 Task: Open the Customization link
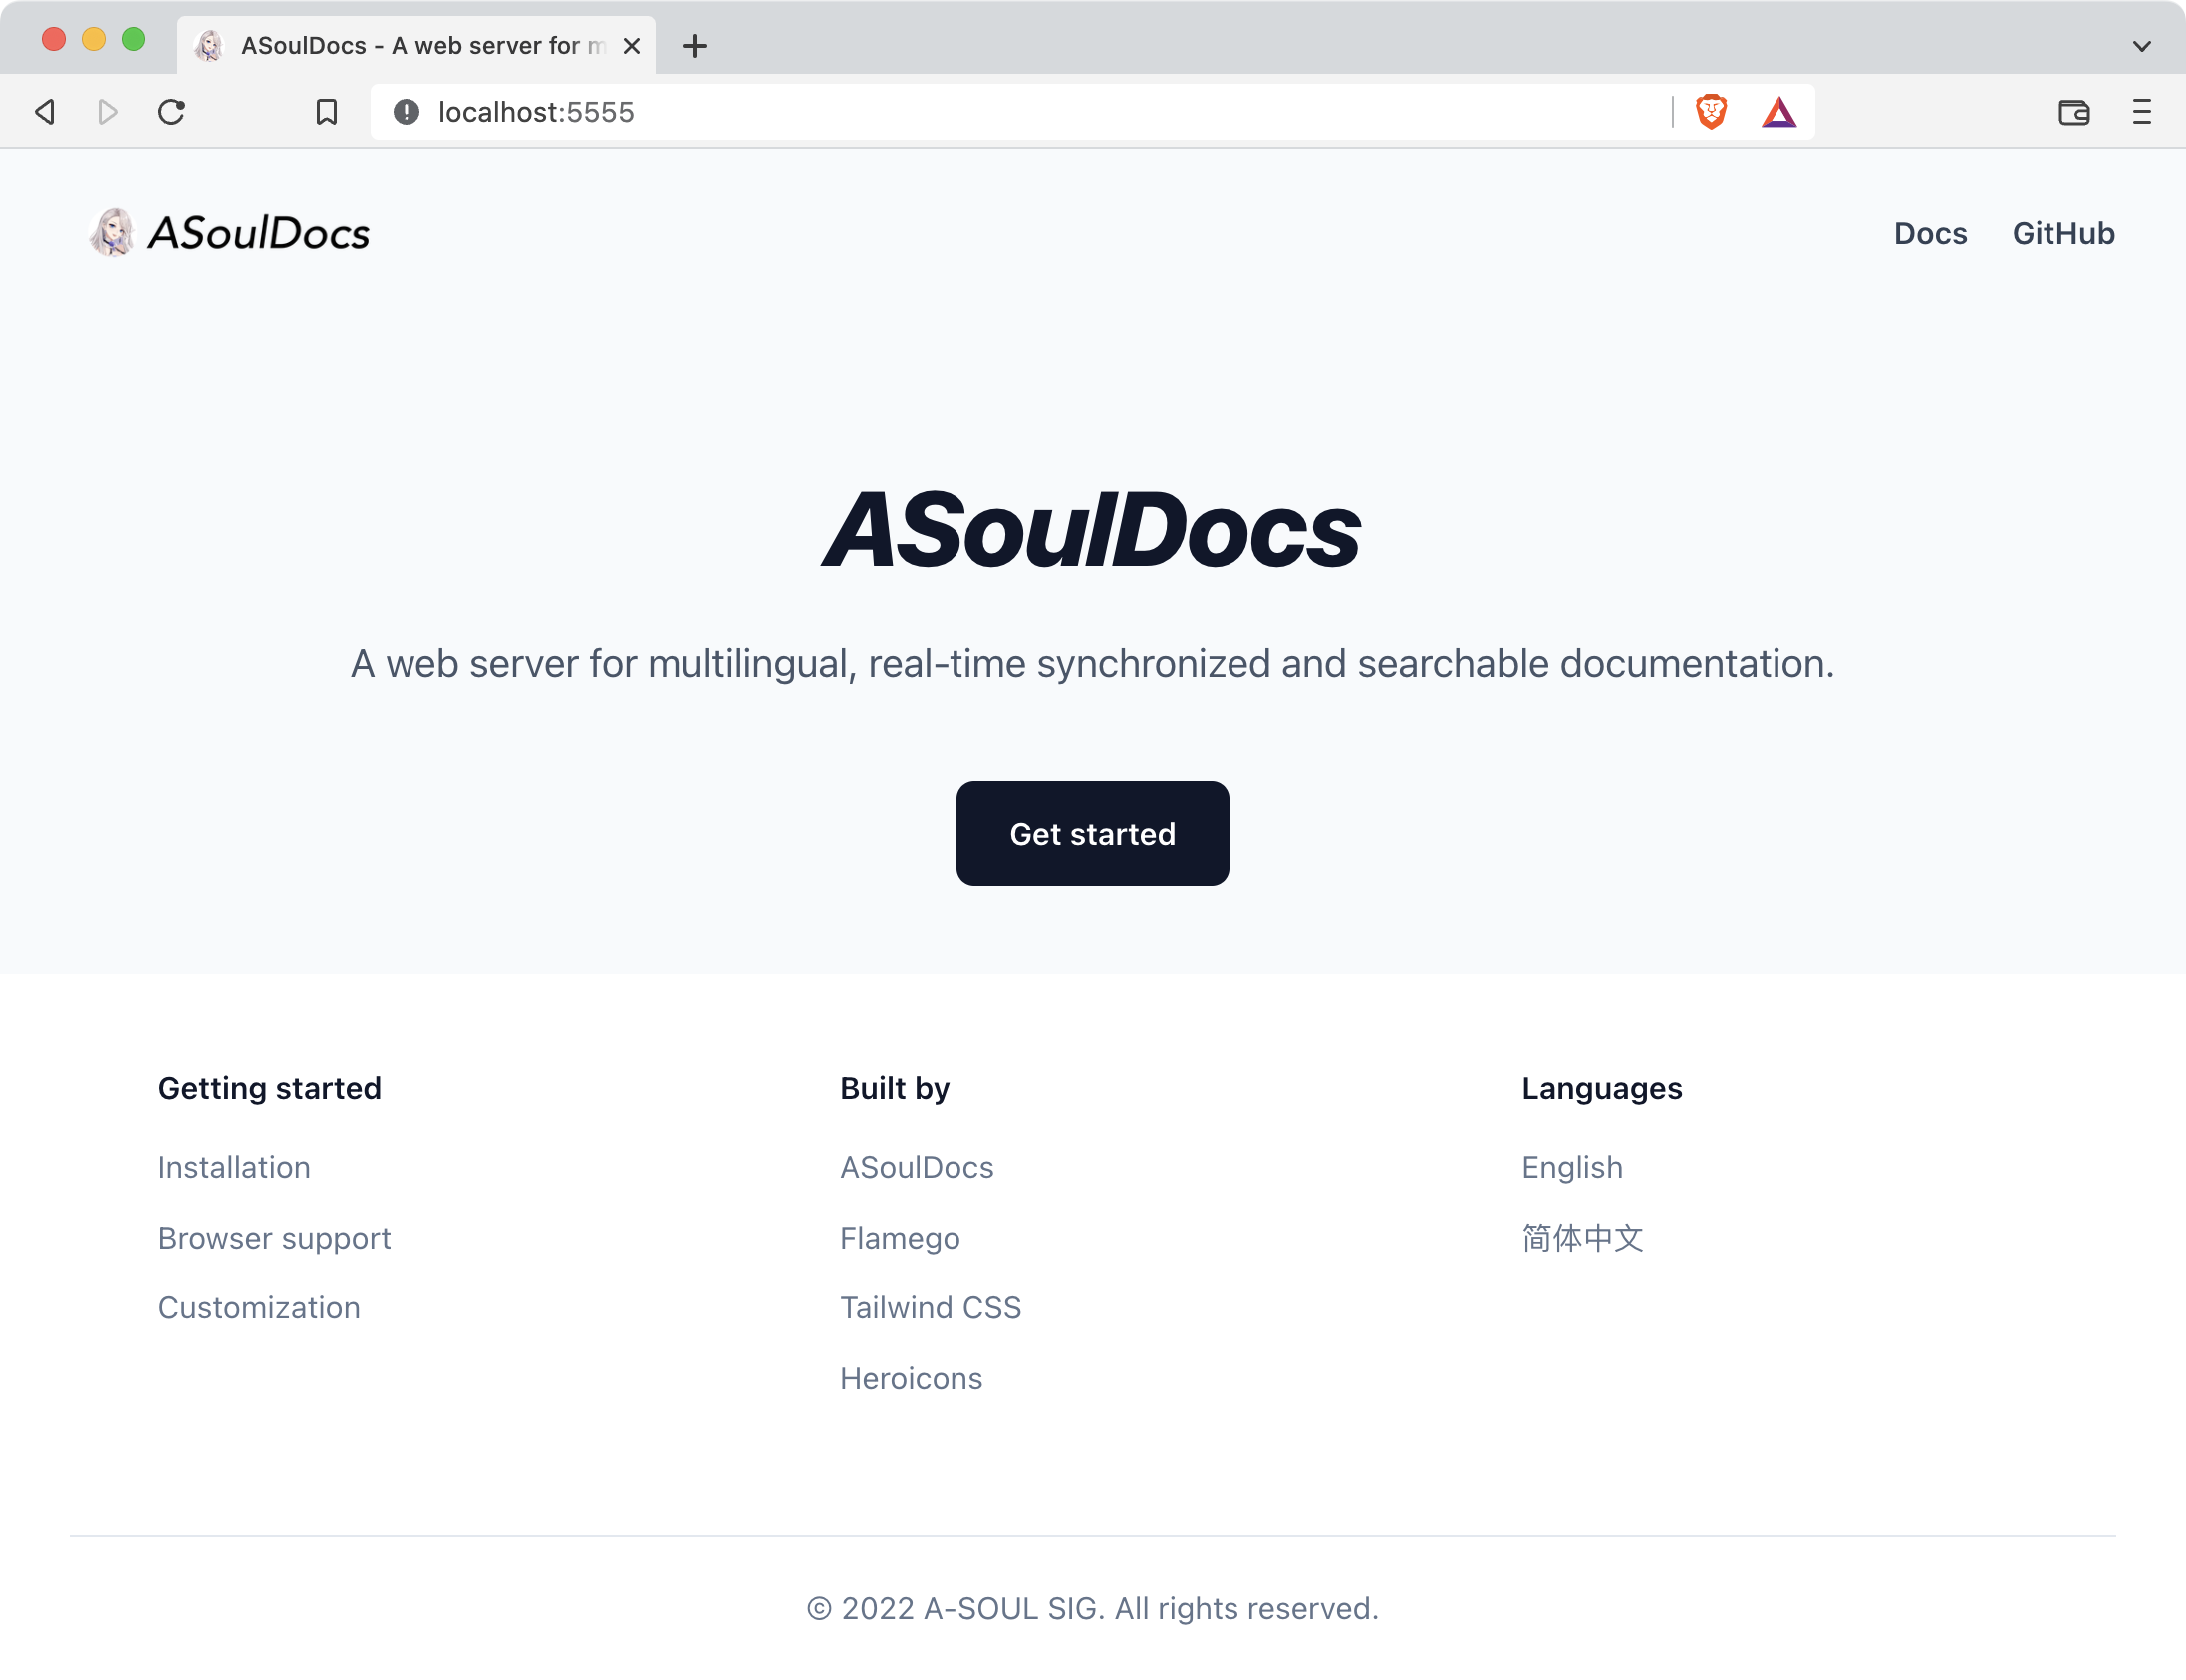click(259, 1307)
